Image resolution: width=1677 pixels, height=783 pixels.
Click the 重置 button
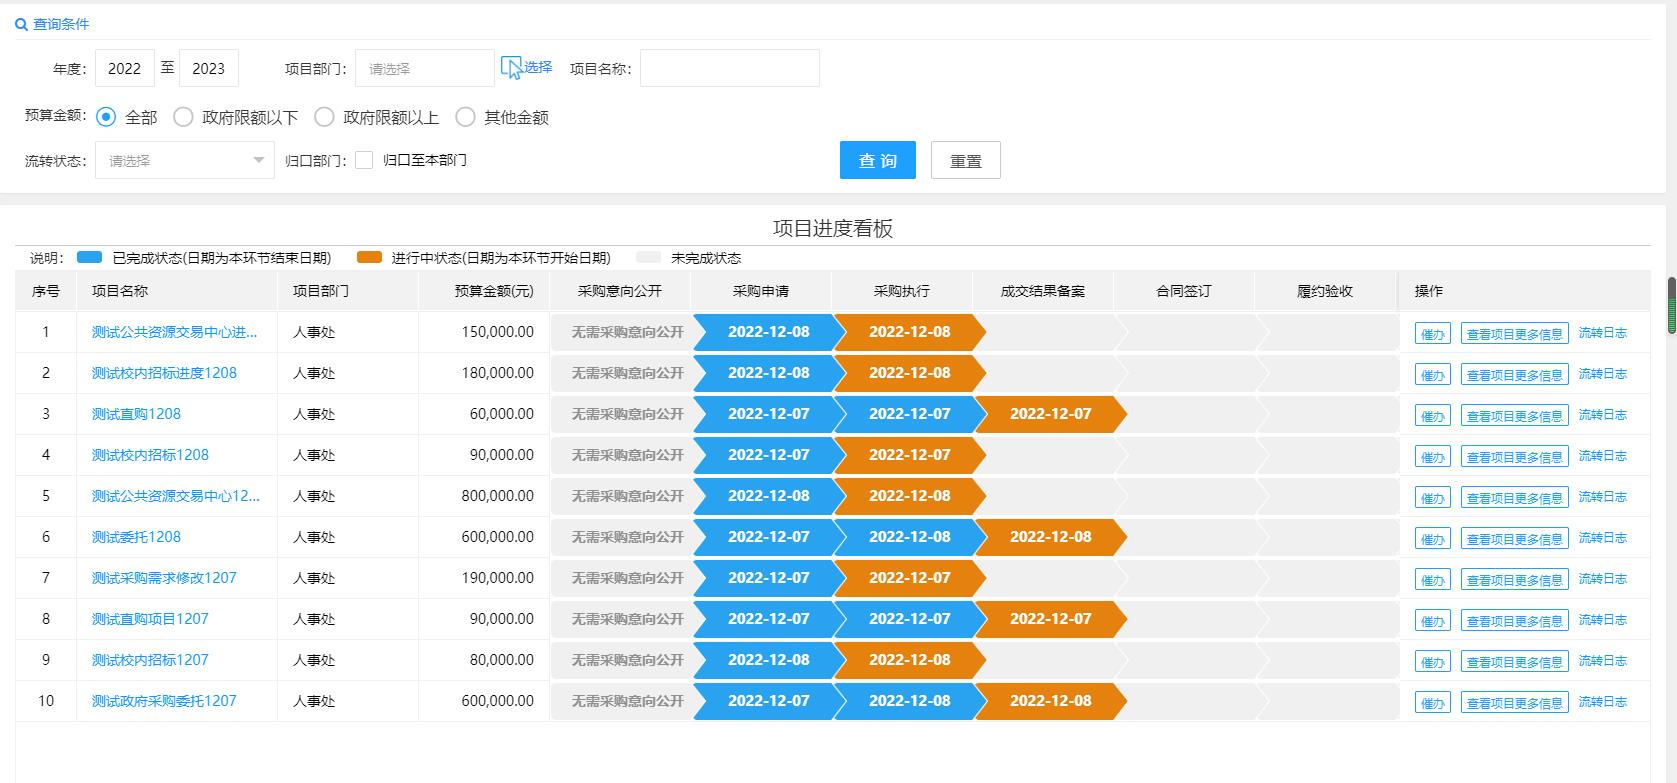[x=966, y=160]
